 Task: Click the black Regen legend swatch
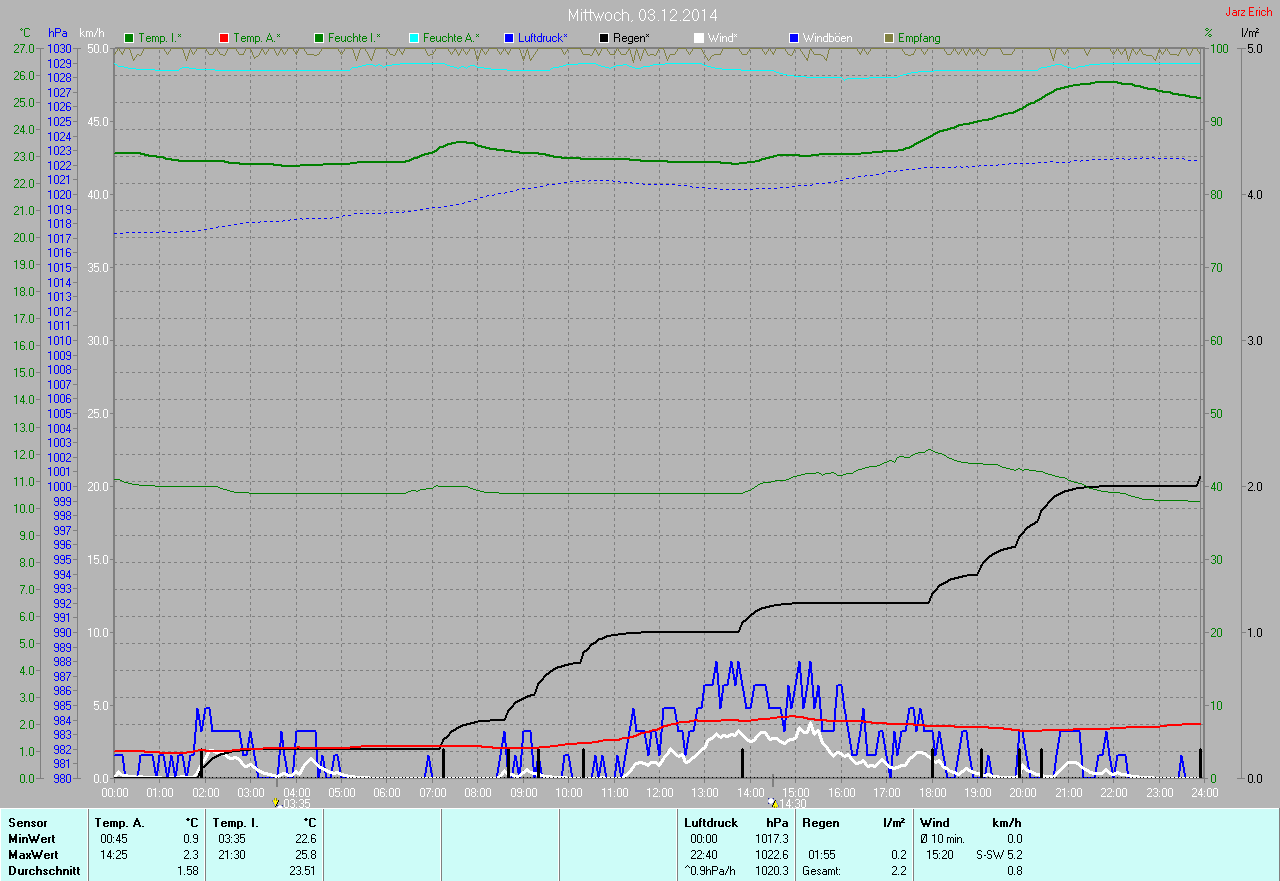604,38
